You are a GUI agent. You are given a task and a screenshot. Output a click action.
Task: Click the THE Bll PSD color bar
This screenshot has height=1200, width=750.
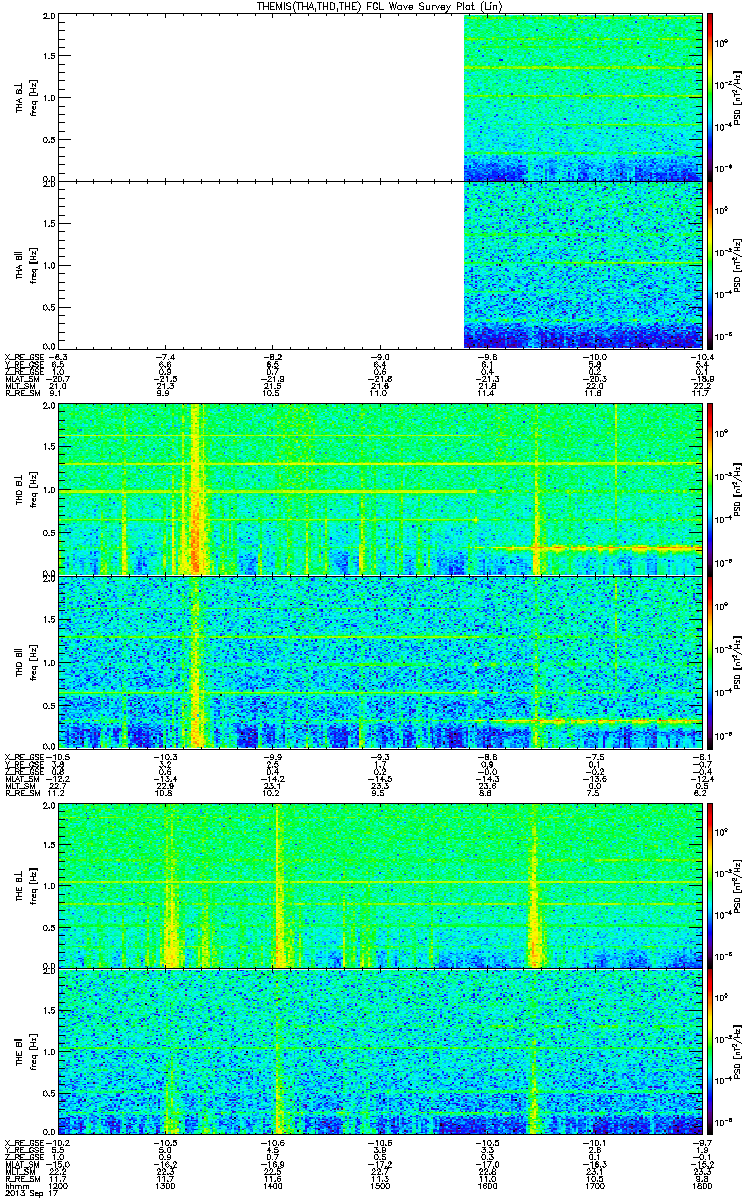click(709, 1052)
